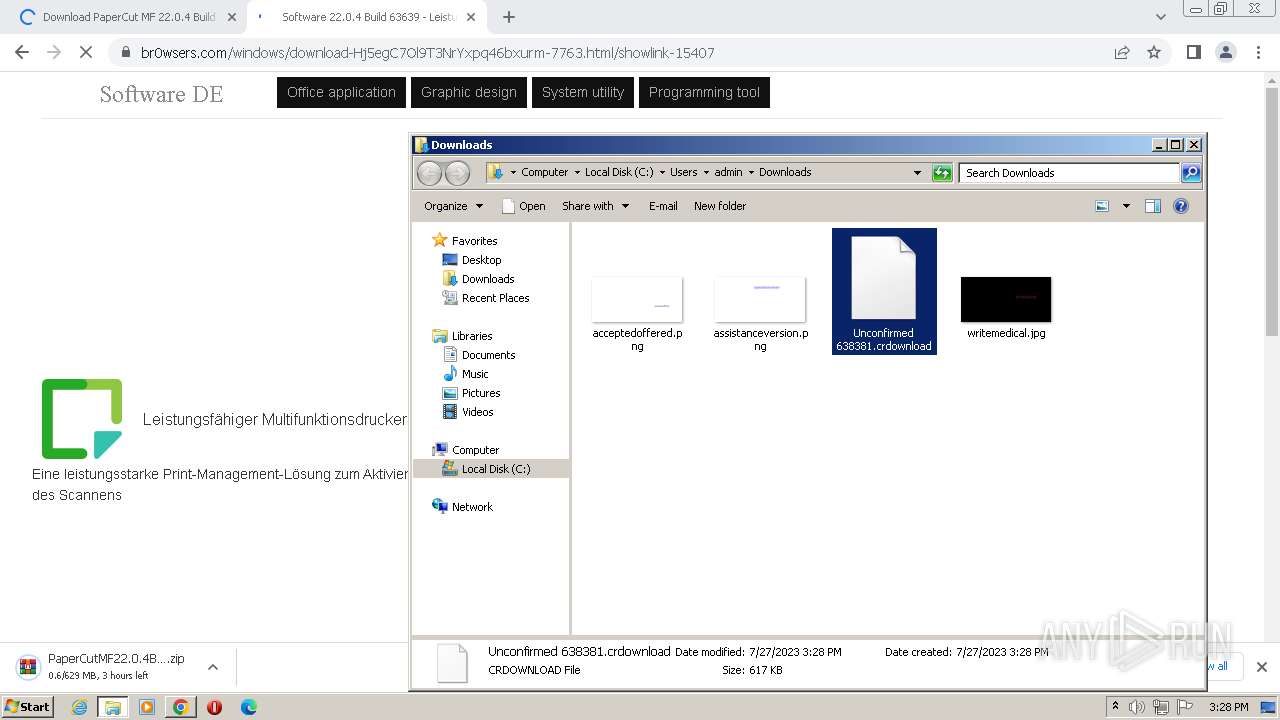Click the red Opera-style taskbar icon
Screen dimensions: 1280x720
click(x=214, y=707)
